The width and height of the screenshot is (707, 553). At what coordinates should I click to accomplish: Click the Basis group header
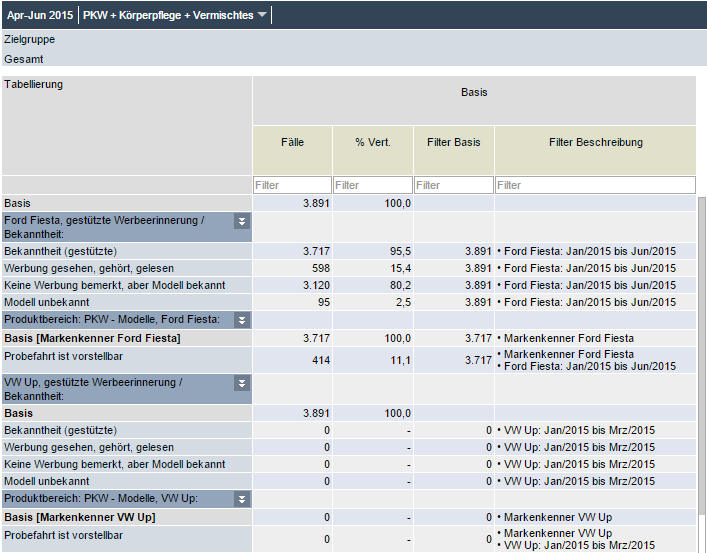click(474, 100)
